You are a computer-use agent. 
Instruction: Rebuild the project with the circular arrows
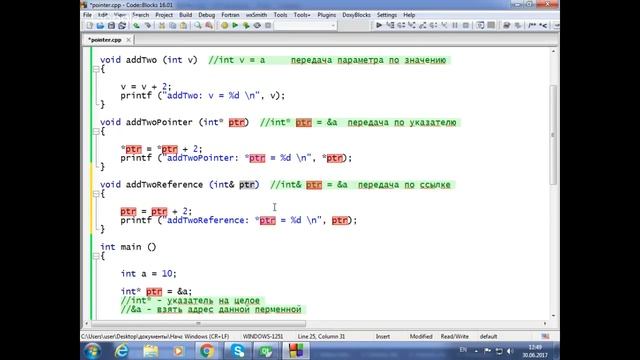coord(257,25)
